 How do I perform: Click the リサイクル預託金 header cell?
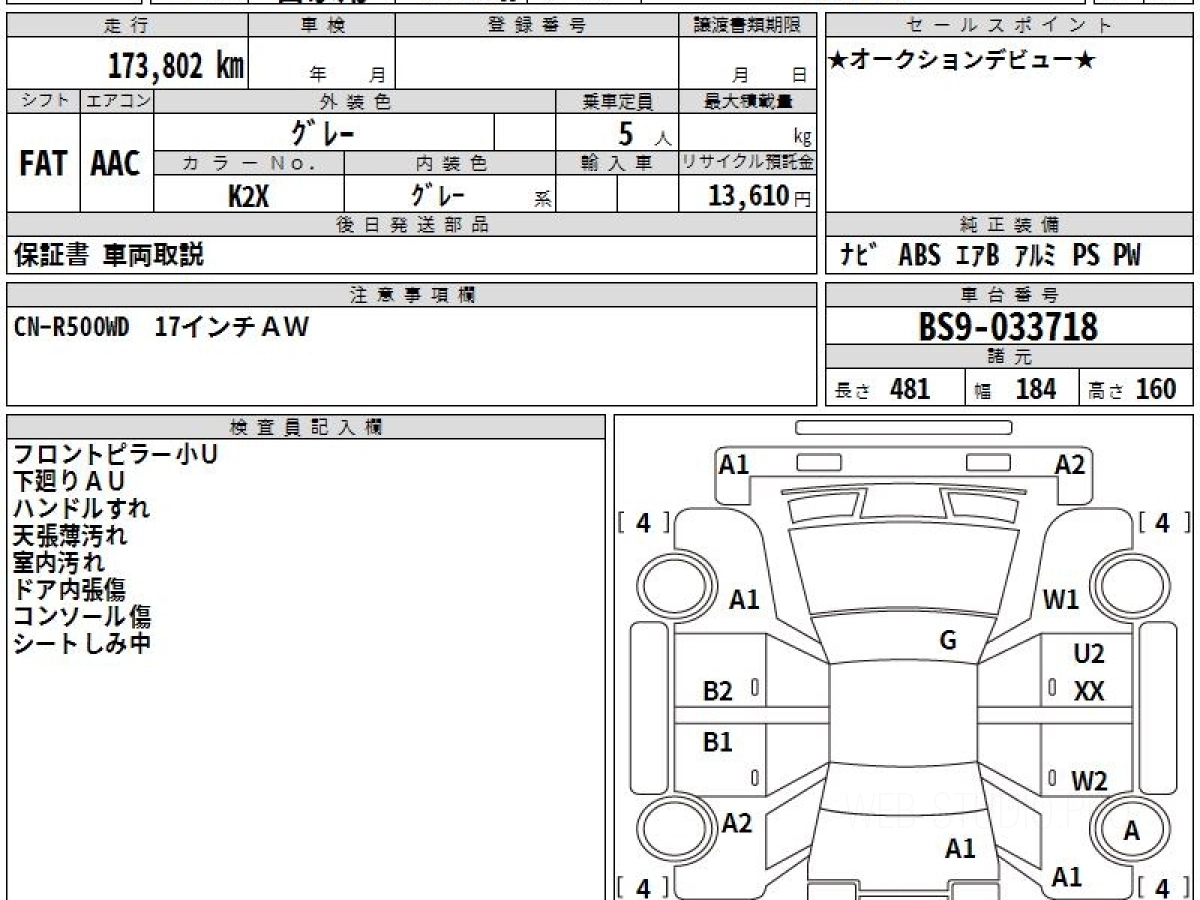coord(748,163)
